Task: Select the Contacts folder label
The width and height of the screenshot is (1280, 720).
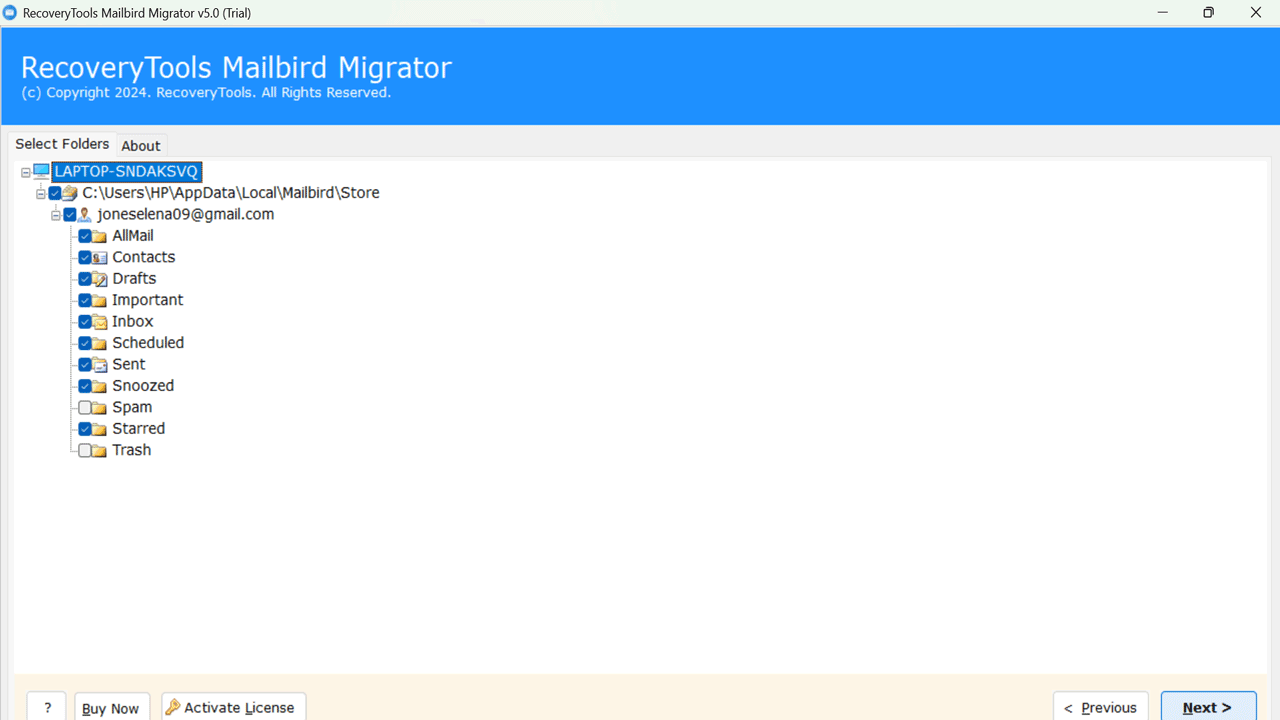Action: (x=144, y=258)
